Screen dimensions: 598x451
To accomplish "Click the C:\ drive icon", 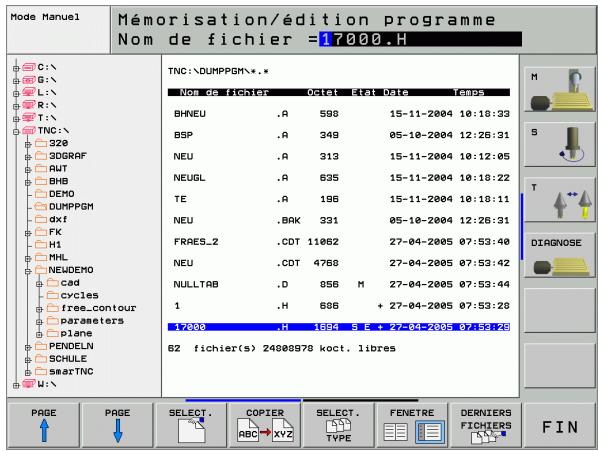I will [x=29, y=67].
